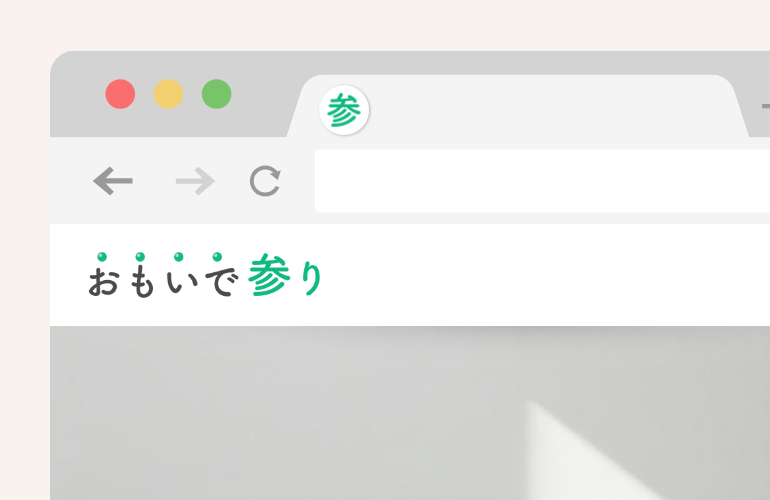This screenshot has height=500, width=770.
Task: Click the green 参 kanji in the logo
Action: [x=269, y=275]
